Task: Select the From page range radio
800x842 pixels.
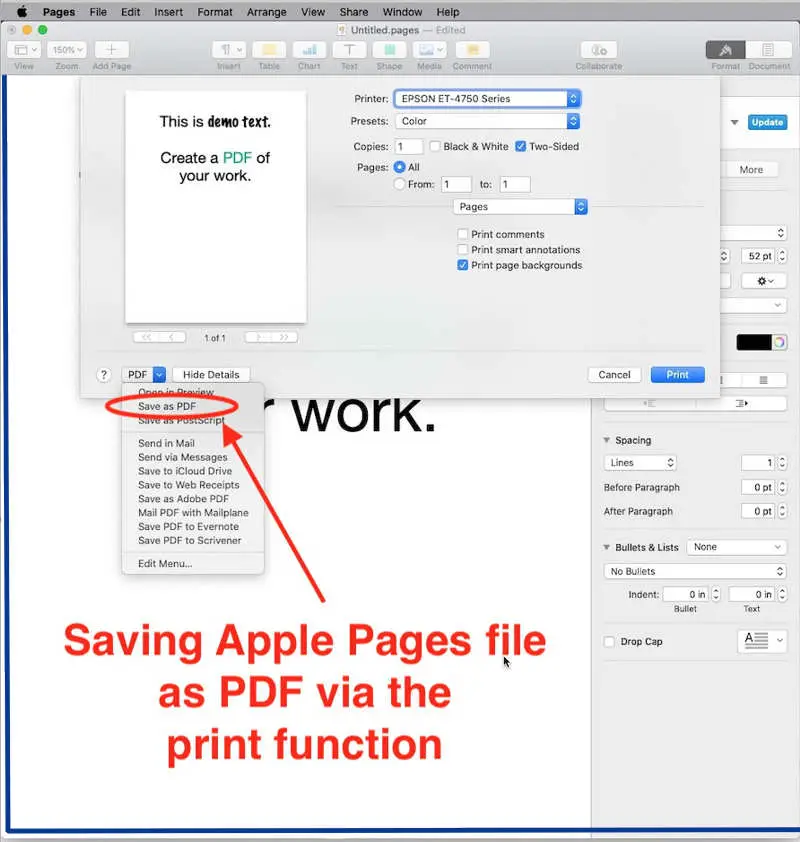Action: tap(399, 184)
